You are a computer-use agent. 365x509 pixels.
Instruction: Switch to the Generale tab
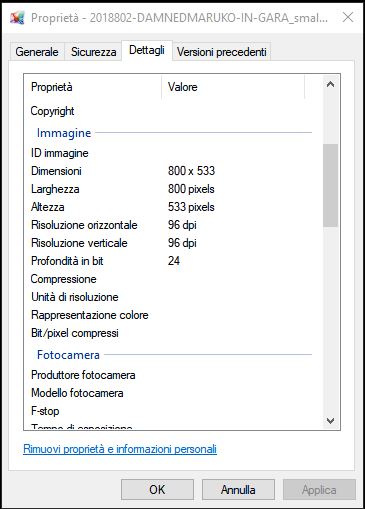tap(37, 52)
